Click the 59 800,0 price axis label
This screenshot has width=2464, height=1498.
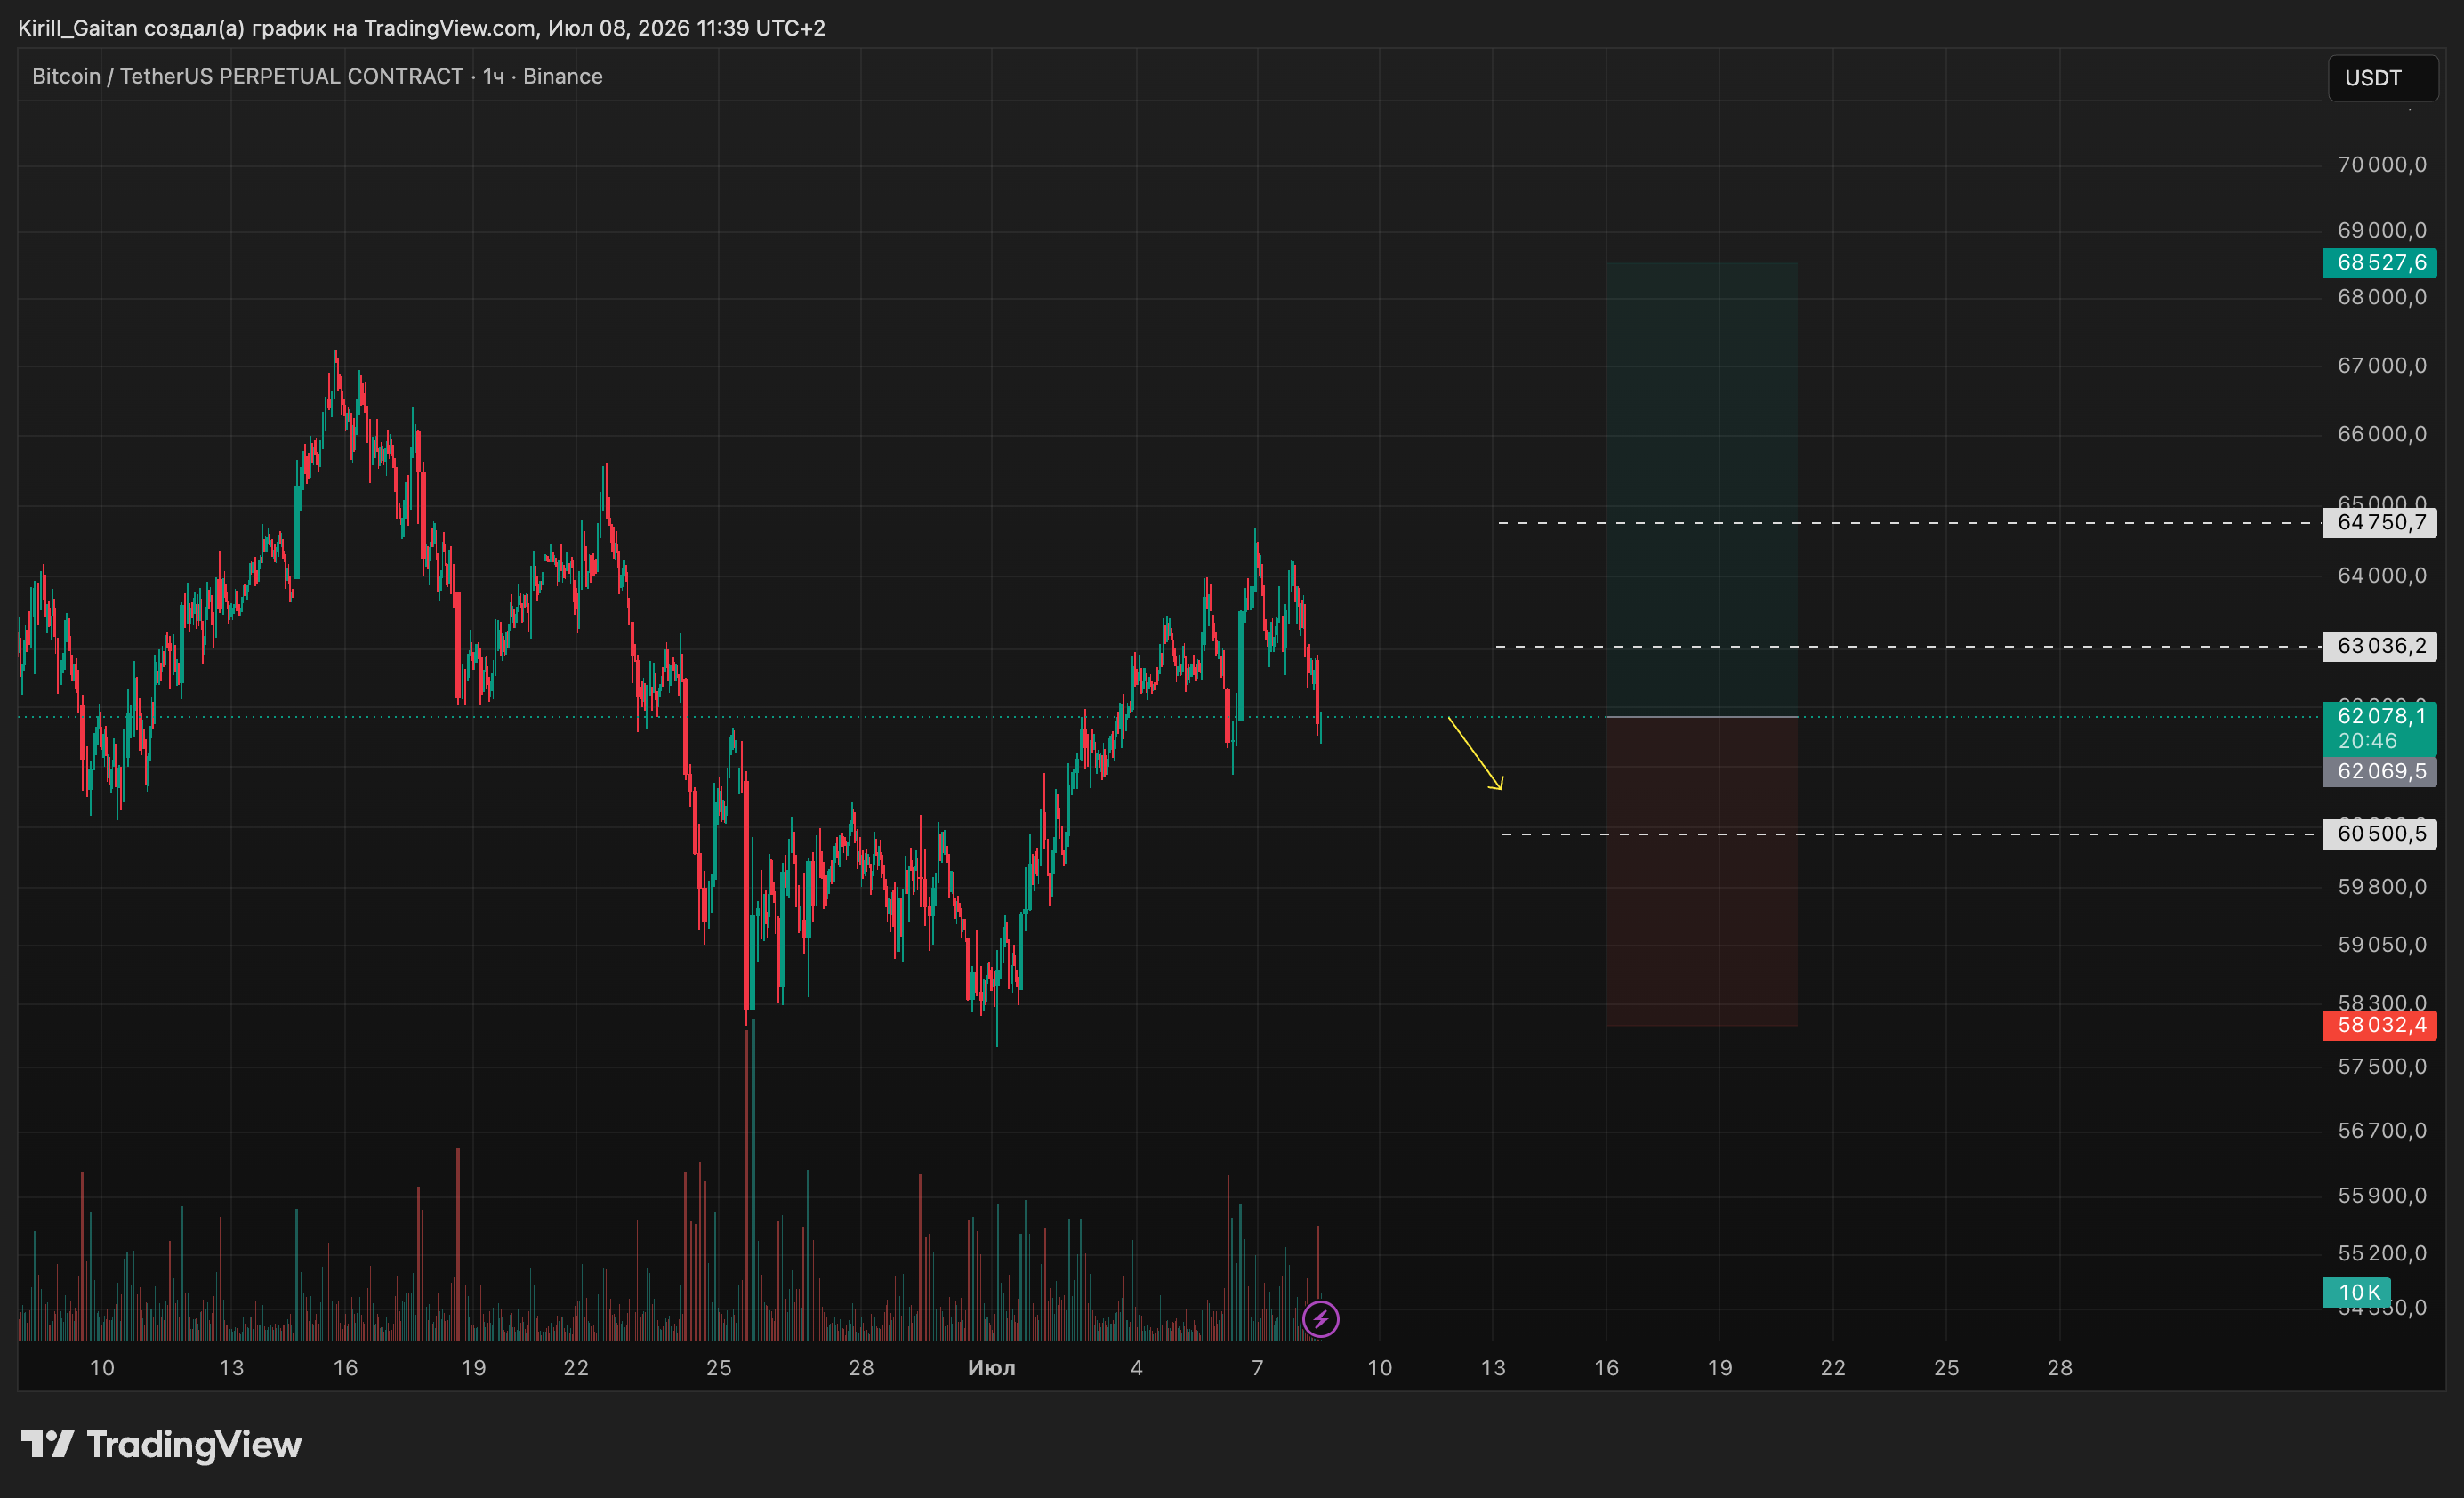(x=2382, y=886)
